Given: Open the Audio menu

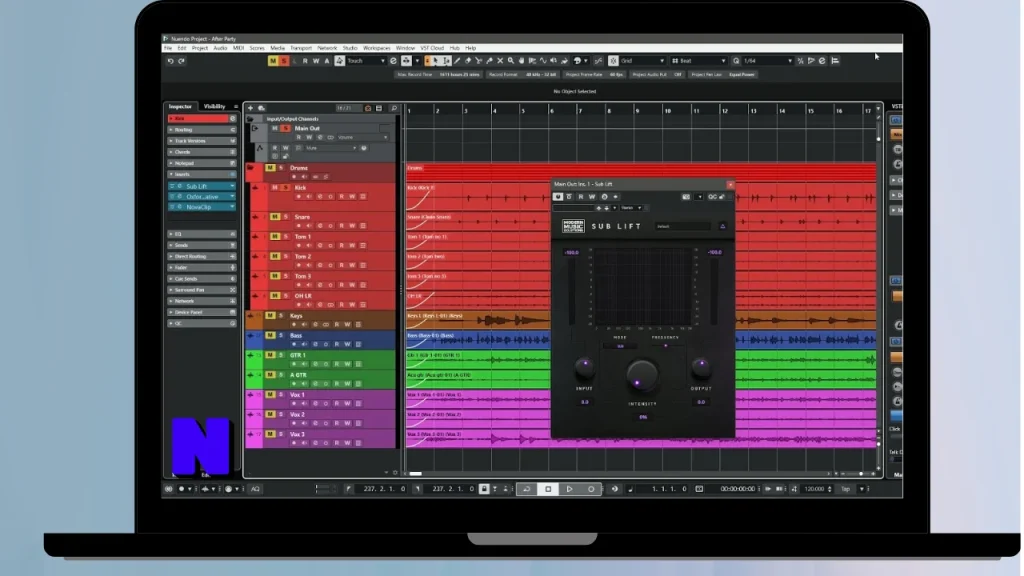Looking at the screenshot, I should [x=220, y=48].
